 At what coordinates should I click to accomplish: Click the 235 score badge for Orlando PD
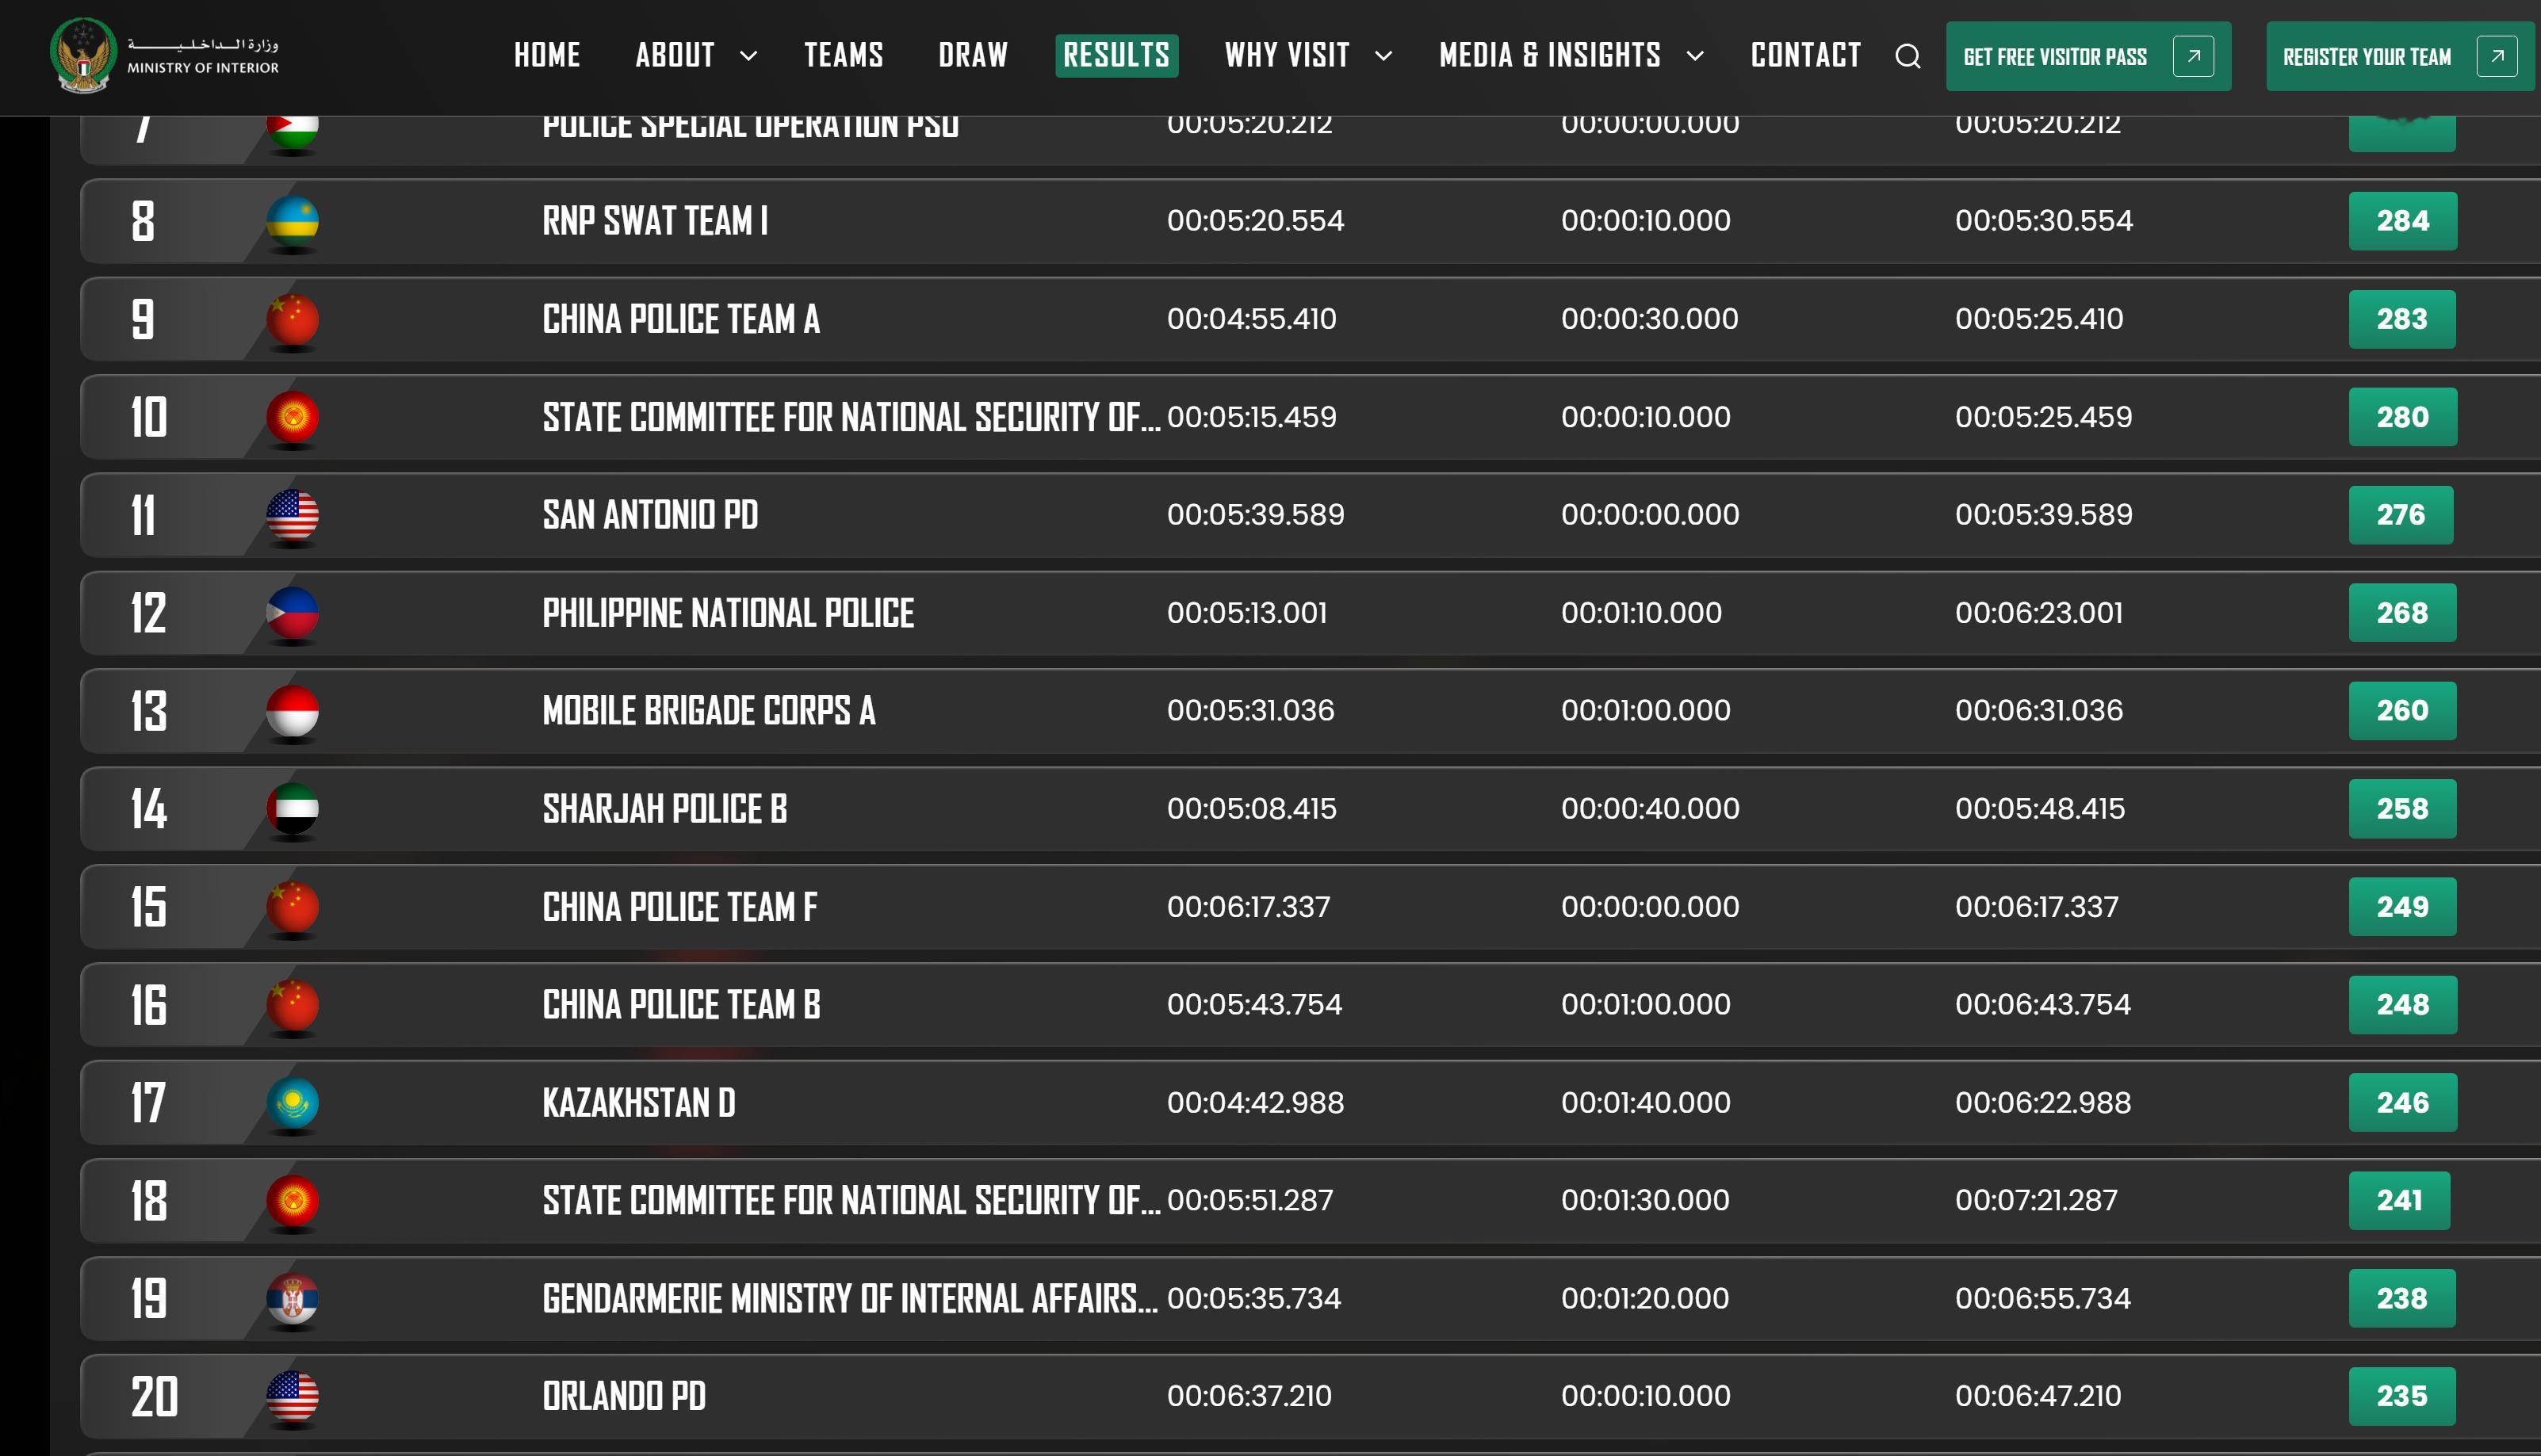click(2401, 1396)
